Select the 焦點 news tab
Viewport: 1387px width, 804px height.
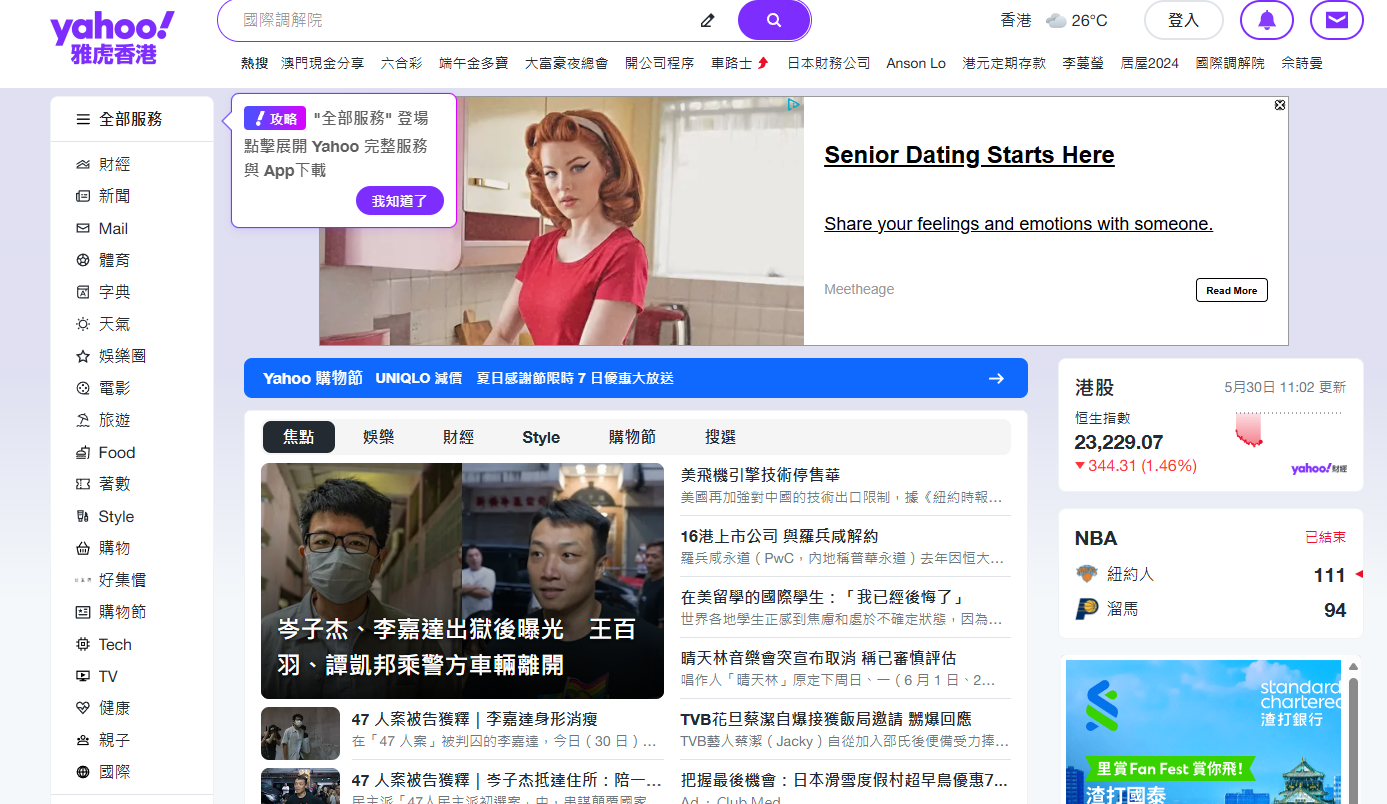pos(299,437)
